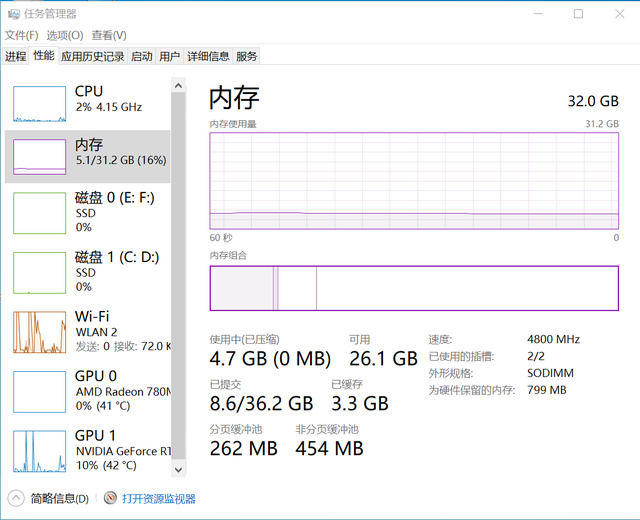This screenshot has height=520, width=640.
Task: Click the Task Manager app icon in title bar
Action: pos(12,14)
